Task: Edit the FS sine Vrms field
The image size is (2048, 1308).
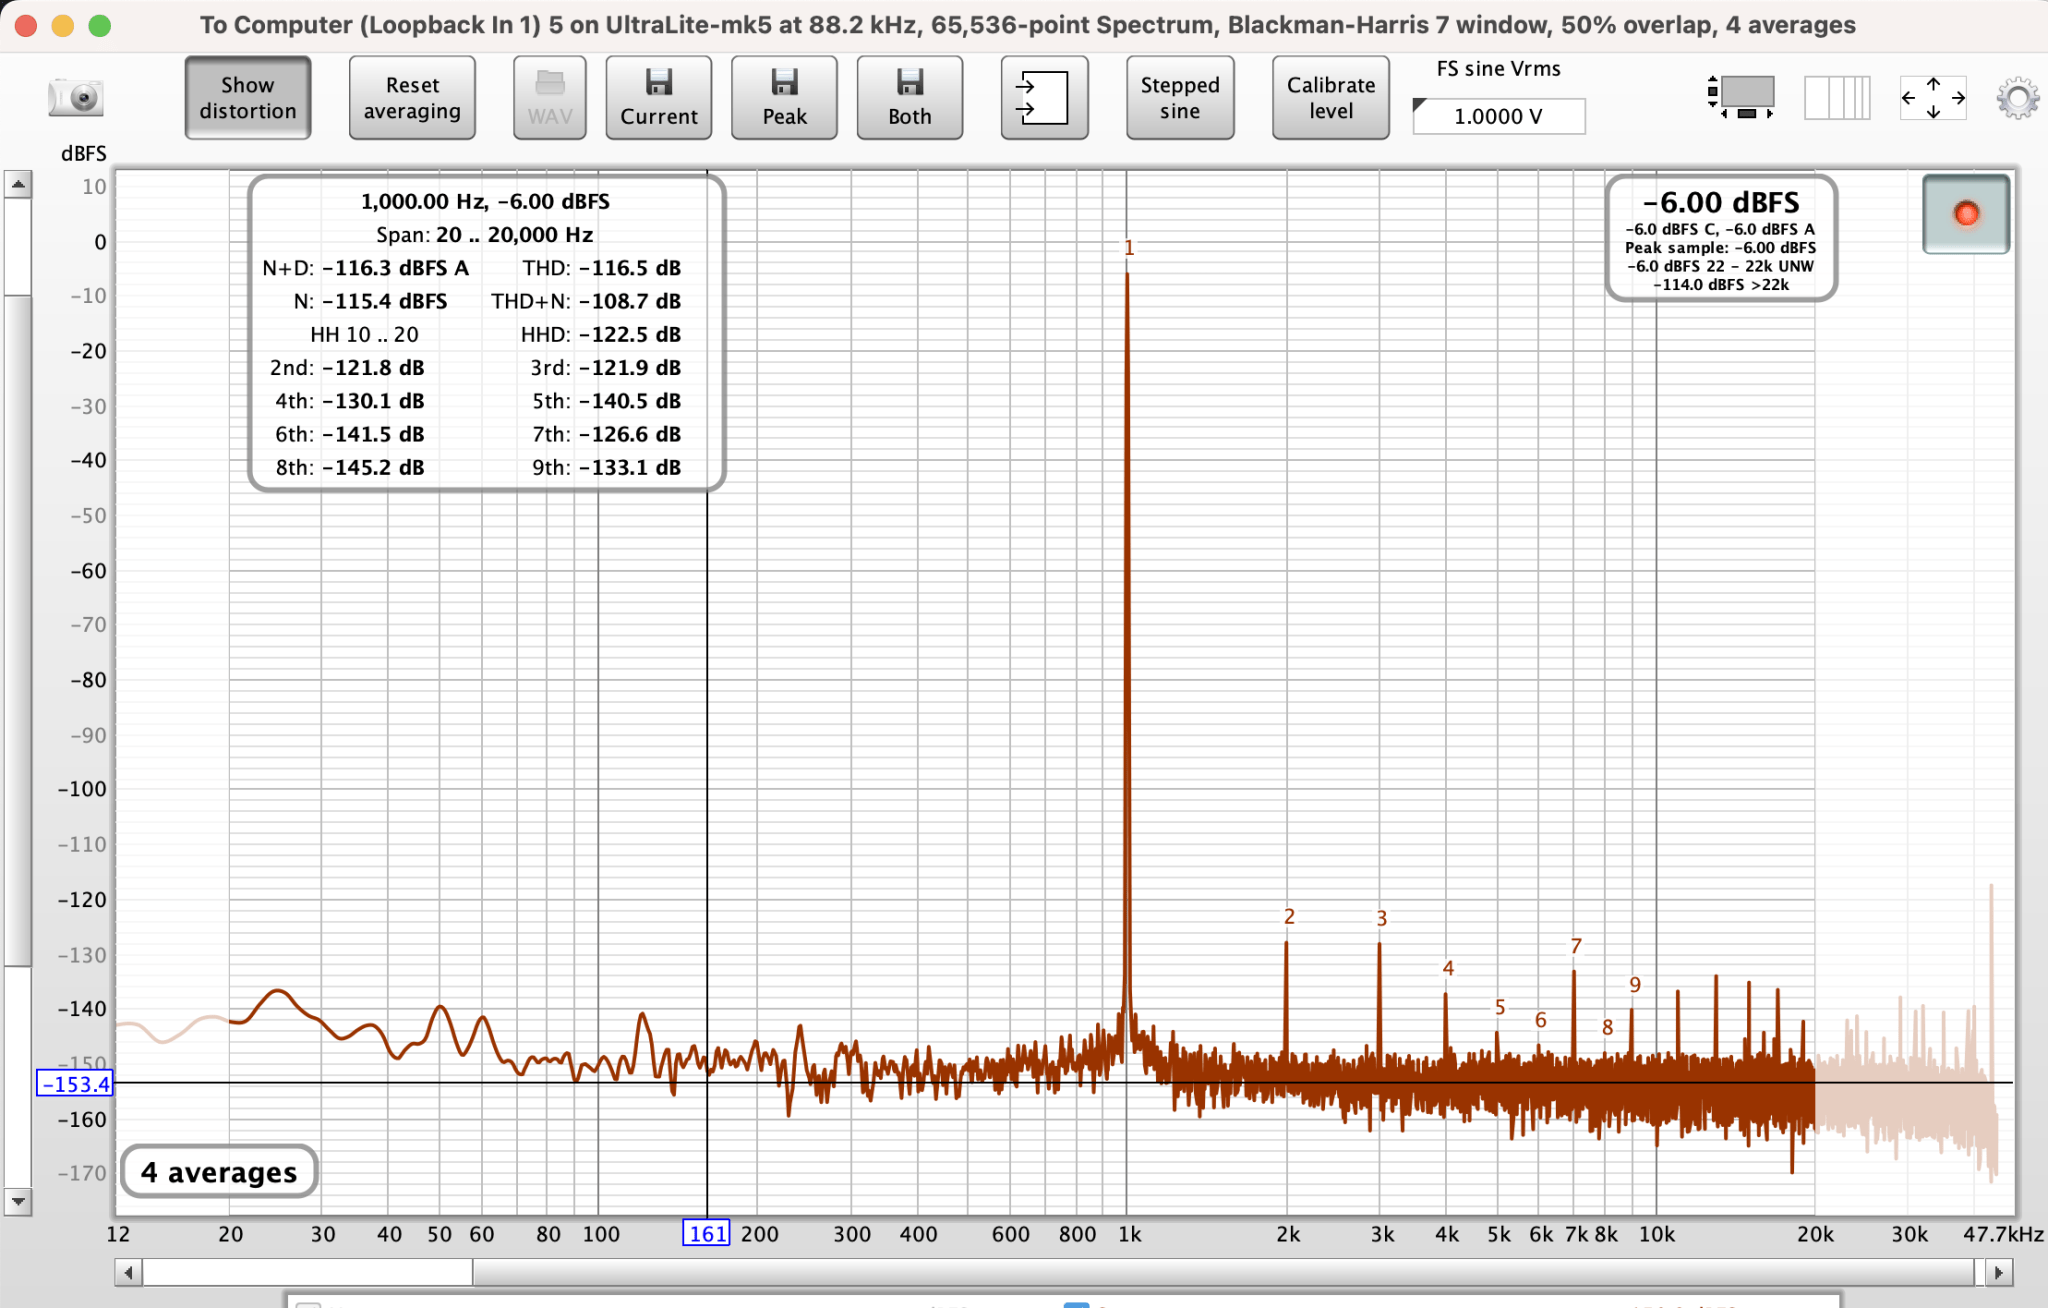Action: coord(1498,116)
